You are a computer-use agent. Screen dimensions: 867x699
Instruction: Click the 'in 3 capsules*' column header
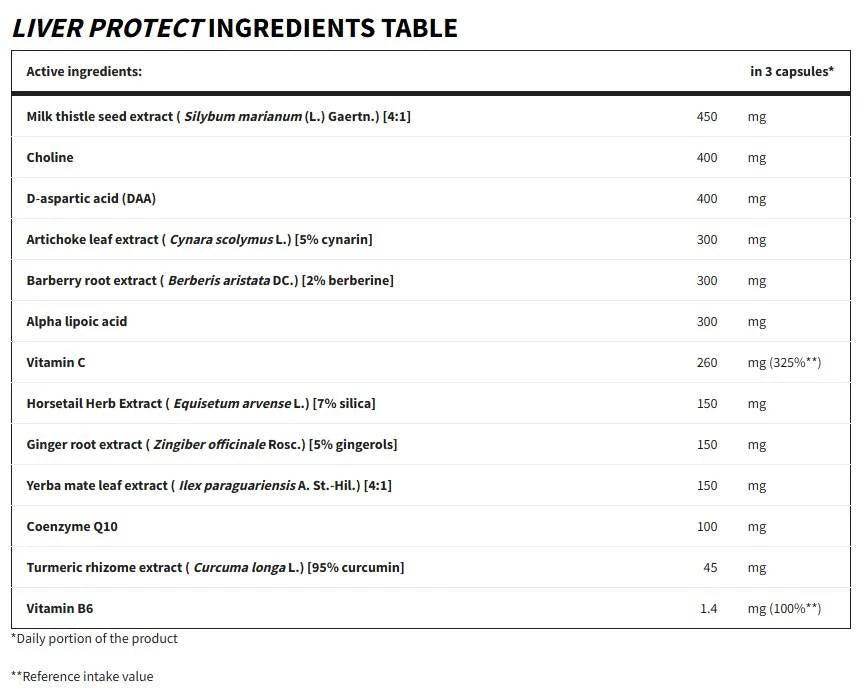pos(792,71)
